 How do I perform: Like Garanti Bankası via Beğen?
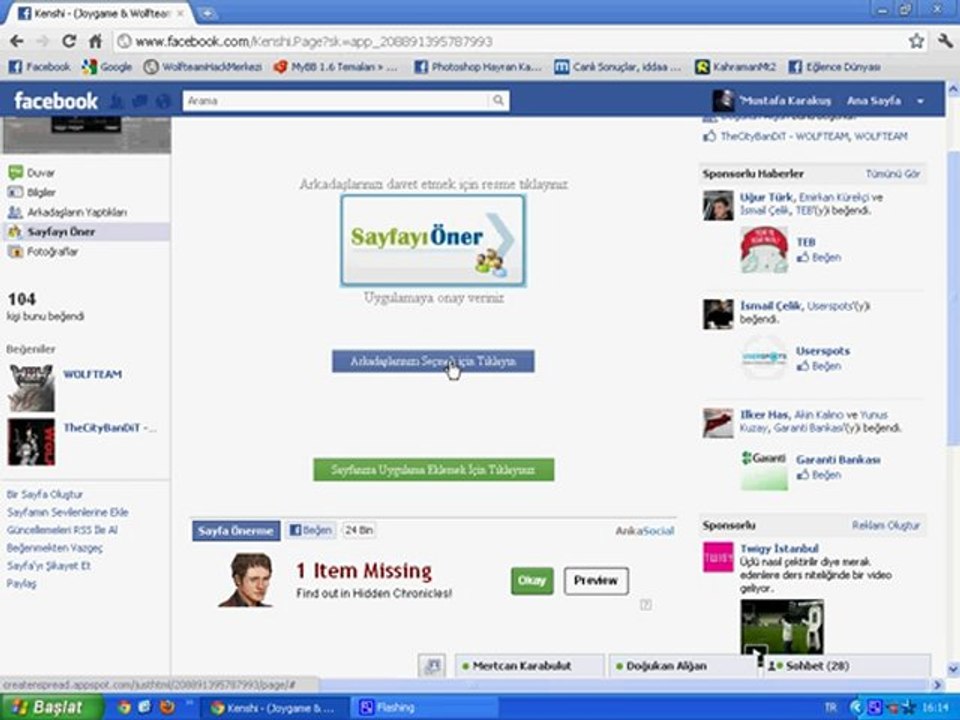click(x=819, y=474)
